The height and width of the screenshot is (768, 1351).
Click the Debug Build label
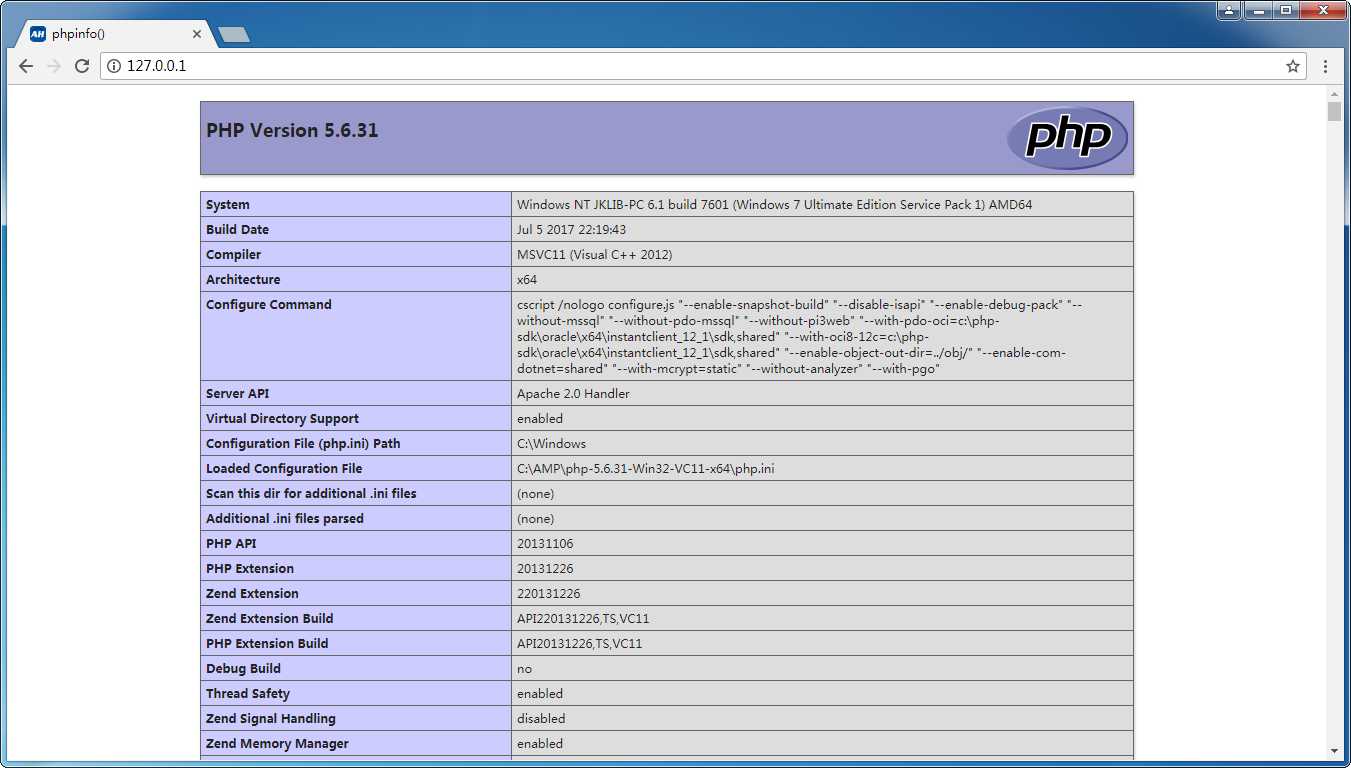pyautogui.click(x=243, y=669)
